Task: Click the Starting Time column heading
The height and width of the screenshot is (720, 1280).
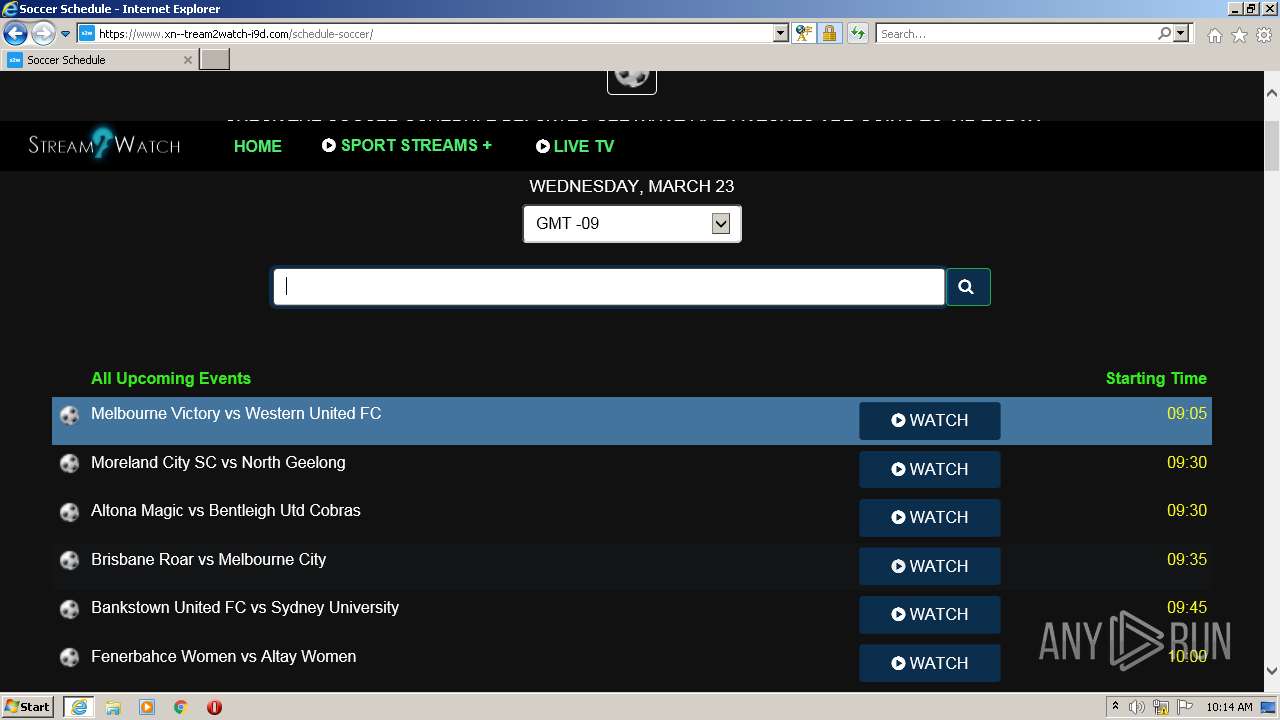Action: pyautogui.click(x=1156, y=378)
